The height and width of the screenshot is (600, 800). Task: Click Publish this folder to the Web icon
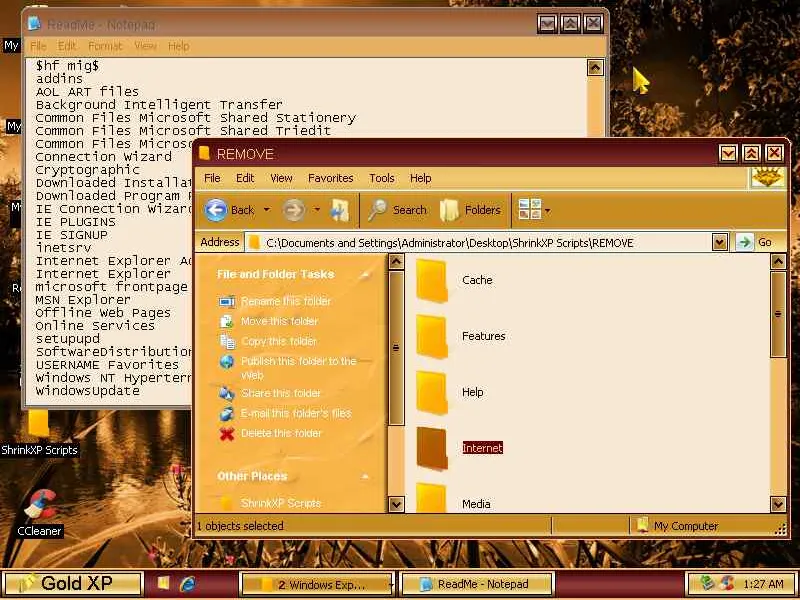click(227, 362)
